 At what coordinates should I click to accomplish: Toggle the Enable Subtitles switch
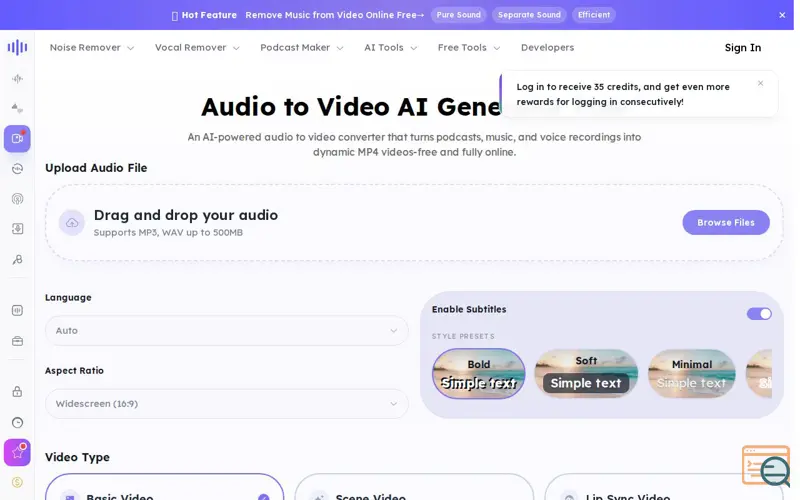[759, 314]
